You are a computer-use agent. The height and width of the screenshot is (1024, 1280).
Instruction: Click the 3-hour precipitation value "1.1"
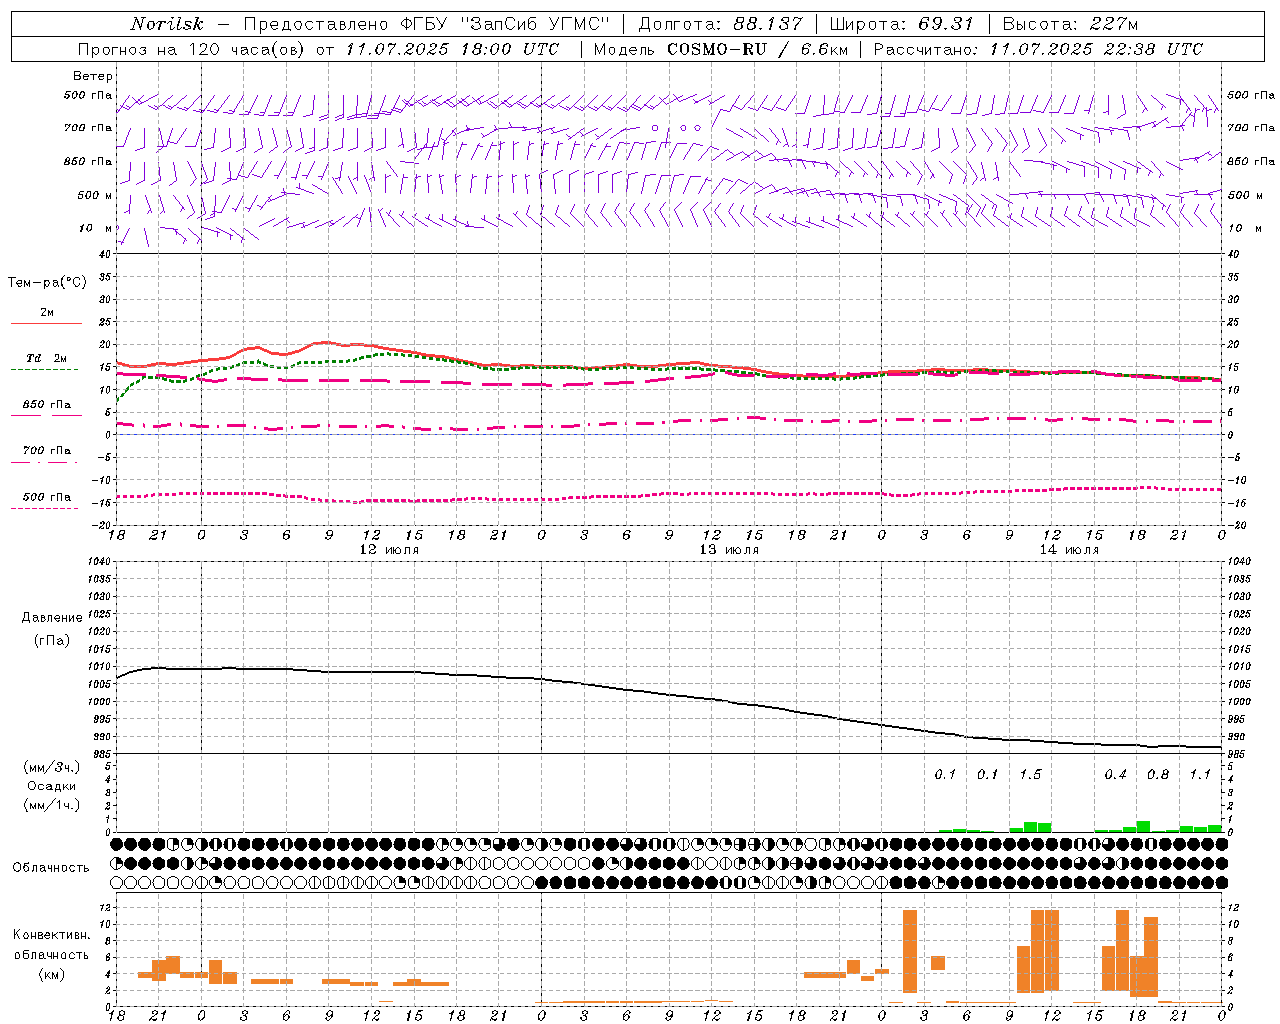pos(1200,775)
